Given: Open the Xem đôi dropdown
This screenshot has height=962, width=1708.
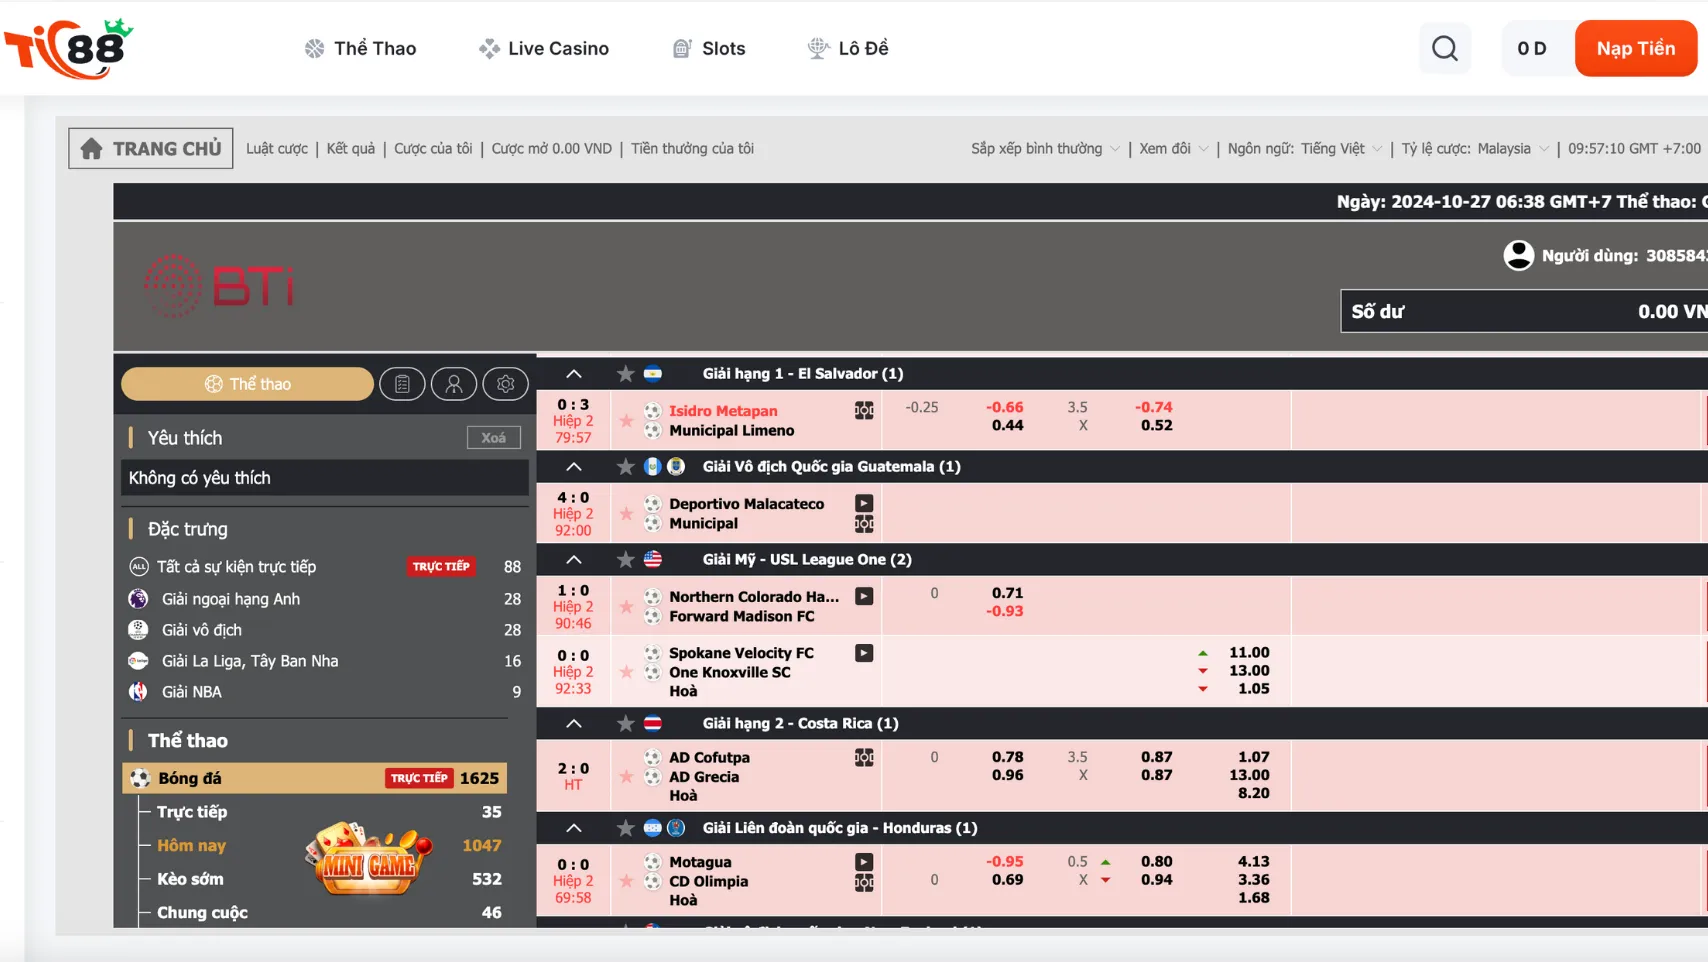Looking at the screenshot, I should [1174, 149].
